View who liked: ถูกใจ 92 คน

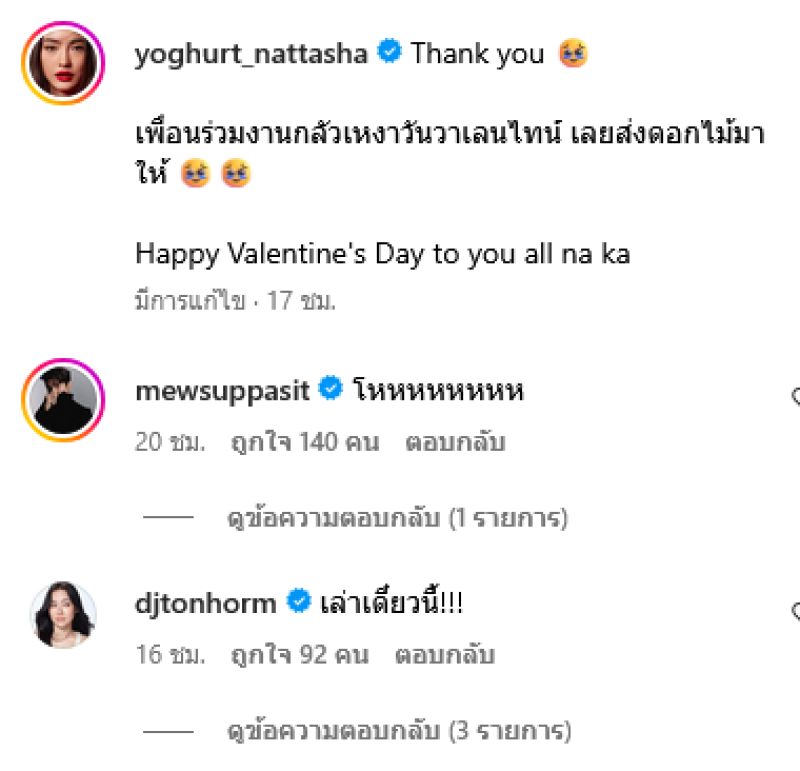[299, 655]
